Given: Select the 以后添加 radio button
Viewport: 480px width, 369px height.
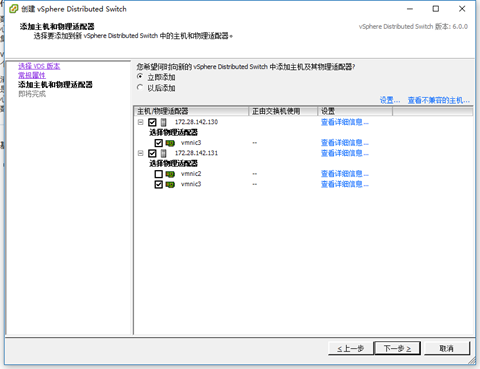Looking at the screenshot, I should (x=140, y=87).
